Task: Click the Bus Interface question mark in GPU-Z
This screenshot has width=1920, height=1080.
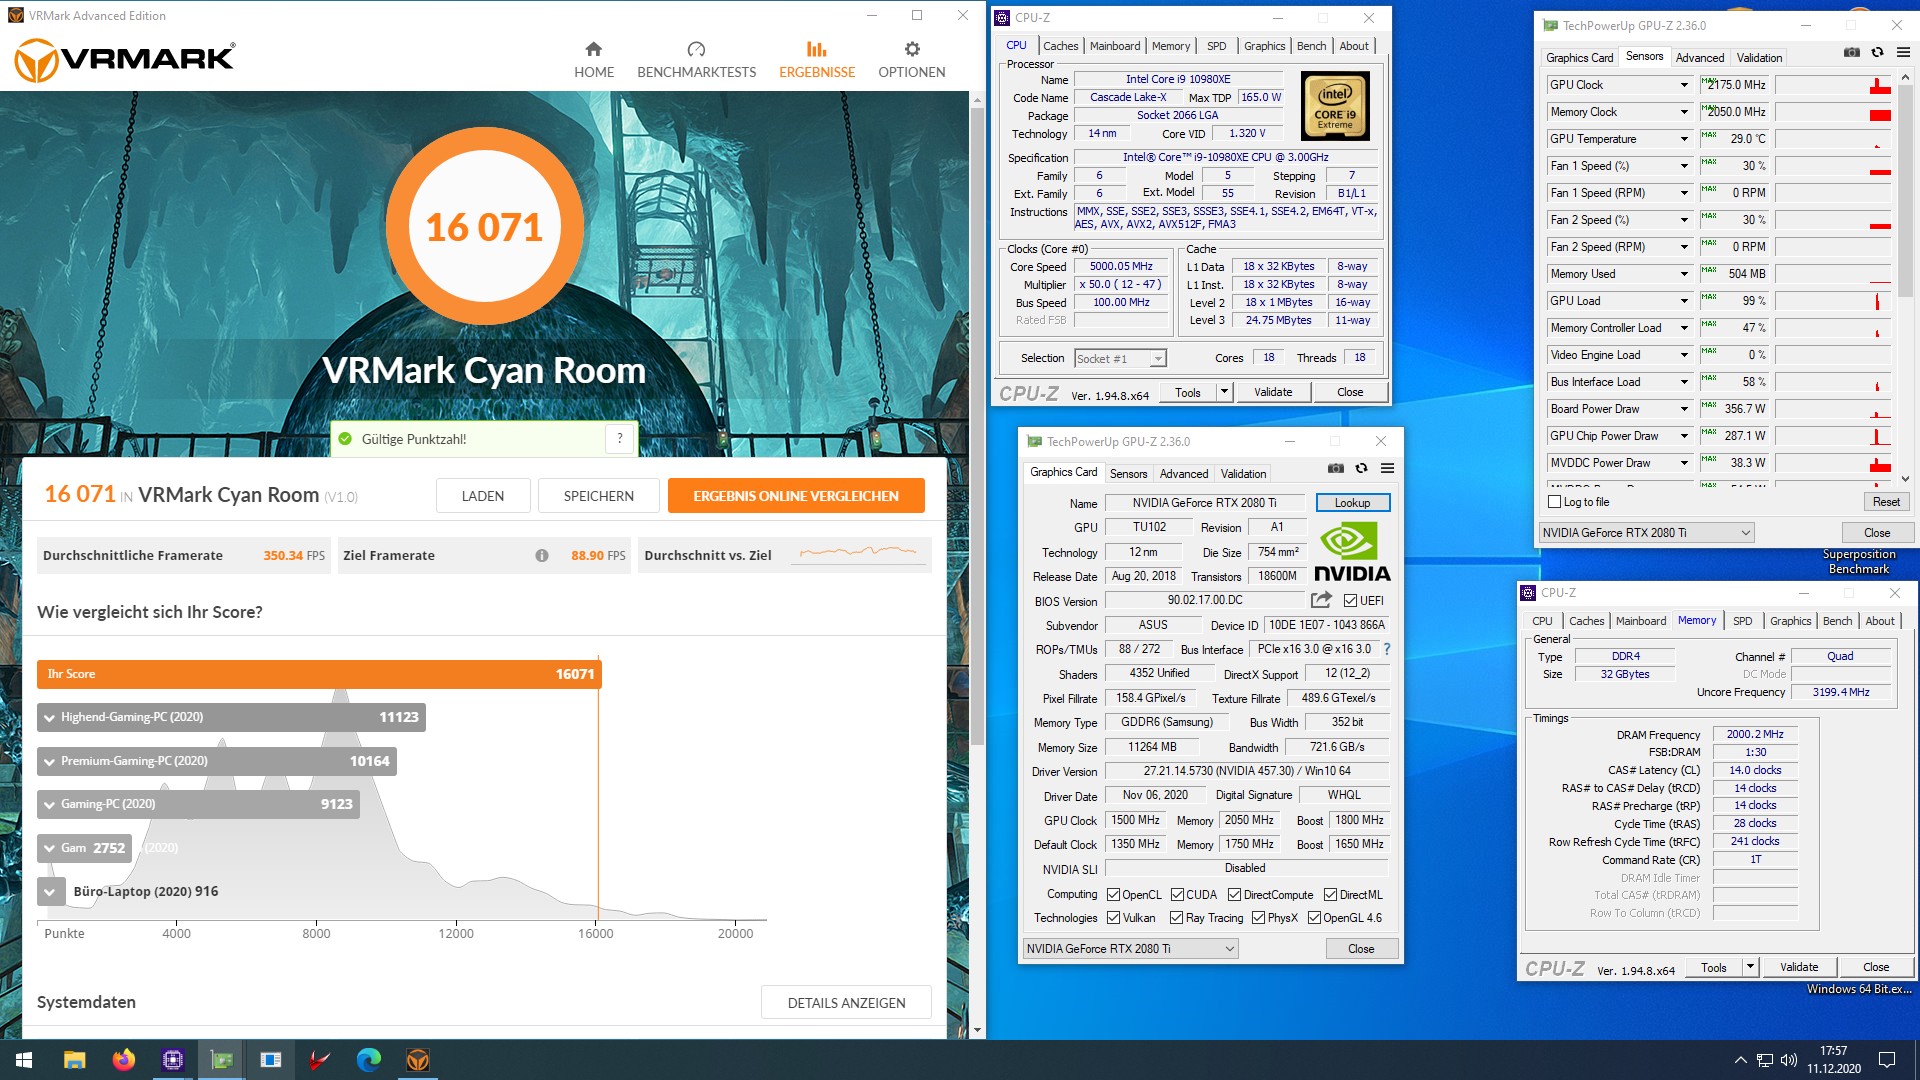Action: (x=1386, y=649)
